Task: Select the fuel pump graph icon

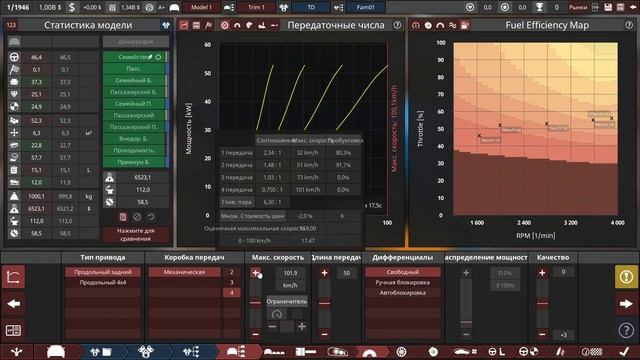Action: click(x=464, y=25)
